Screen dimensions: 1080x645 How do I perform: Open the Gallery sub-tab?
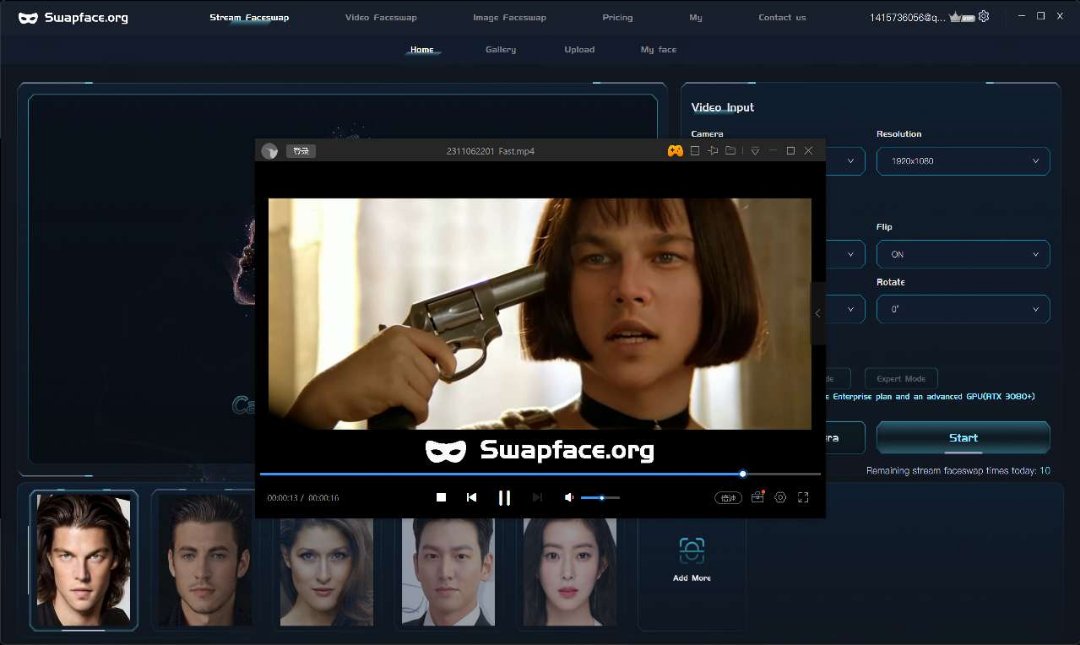(x=501, y=49)
